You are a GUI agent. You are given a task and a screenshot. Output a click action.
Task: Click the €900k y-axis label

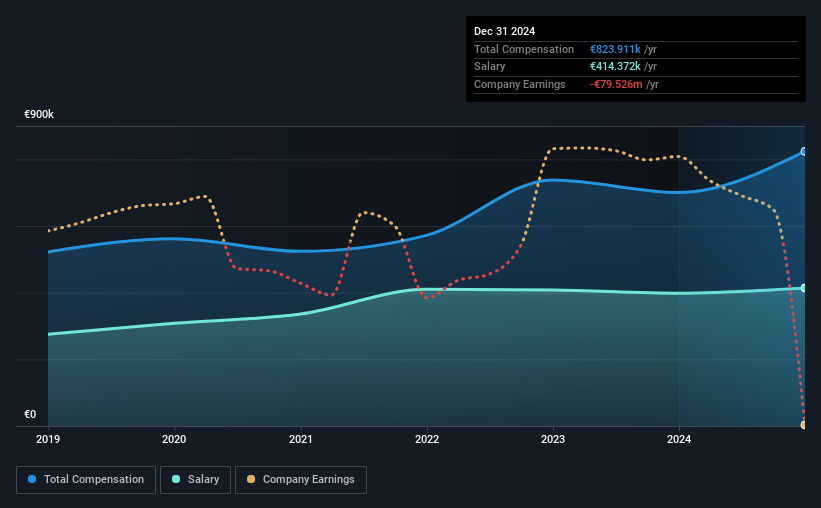point(39,114)
